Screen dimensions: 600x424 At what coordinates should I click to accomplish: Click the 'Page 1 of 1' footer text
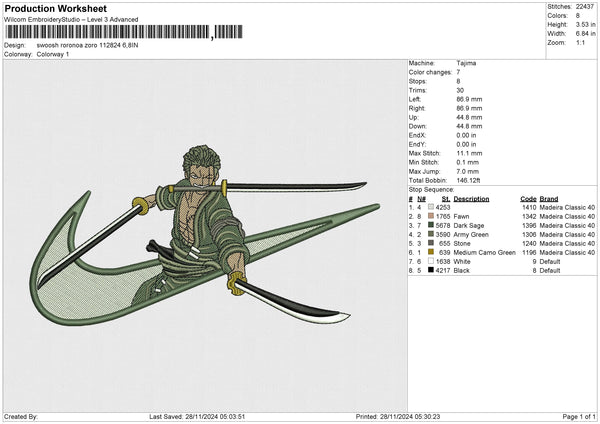pyautogui.click(x=579, y=416)
